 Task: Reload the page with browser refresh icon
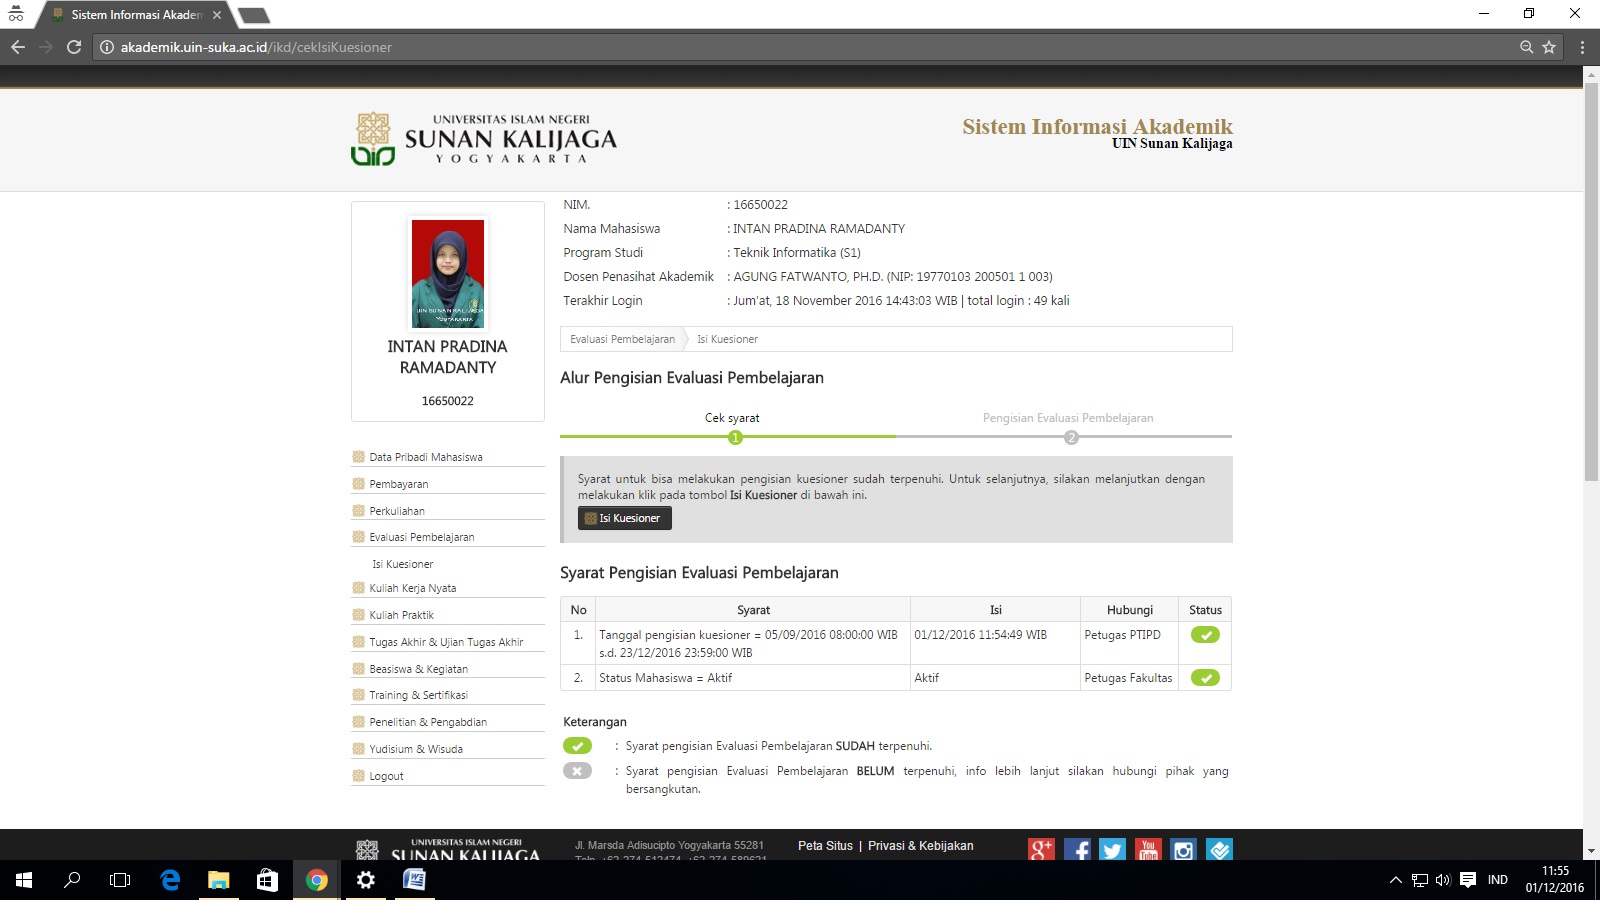[74, 47]
